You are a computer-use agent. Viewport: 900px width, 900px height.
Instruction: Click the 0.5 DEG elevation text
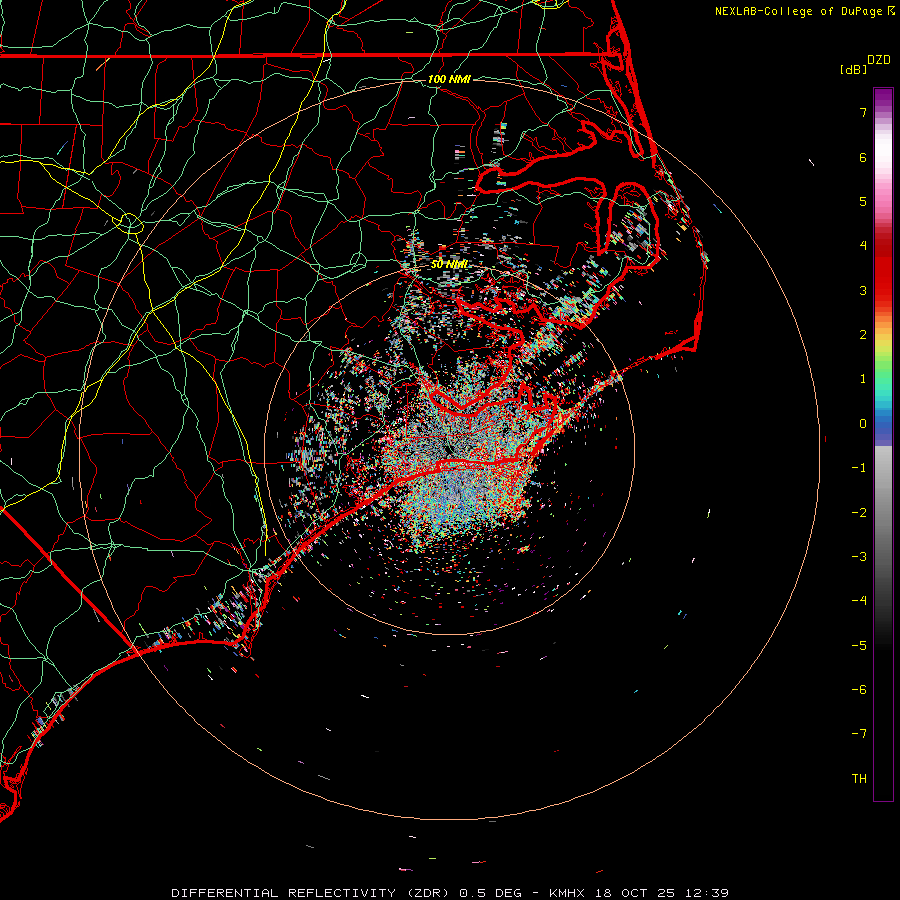(491, 893)
